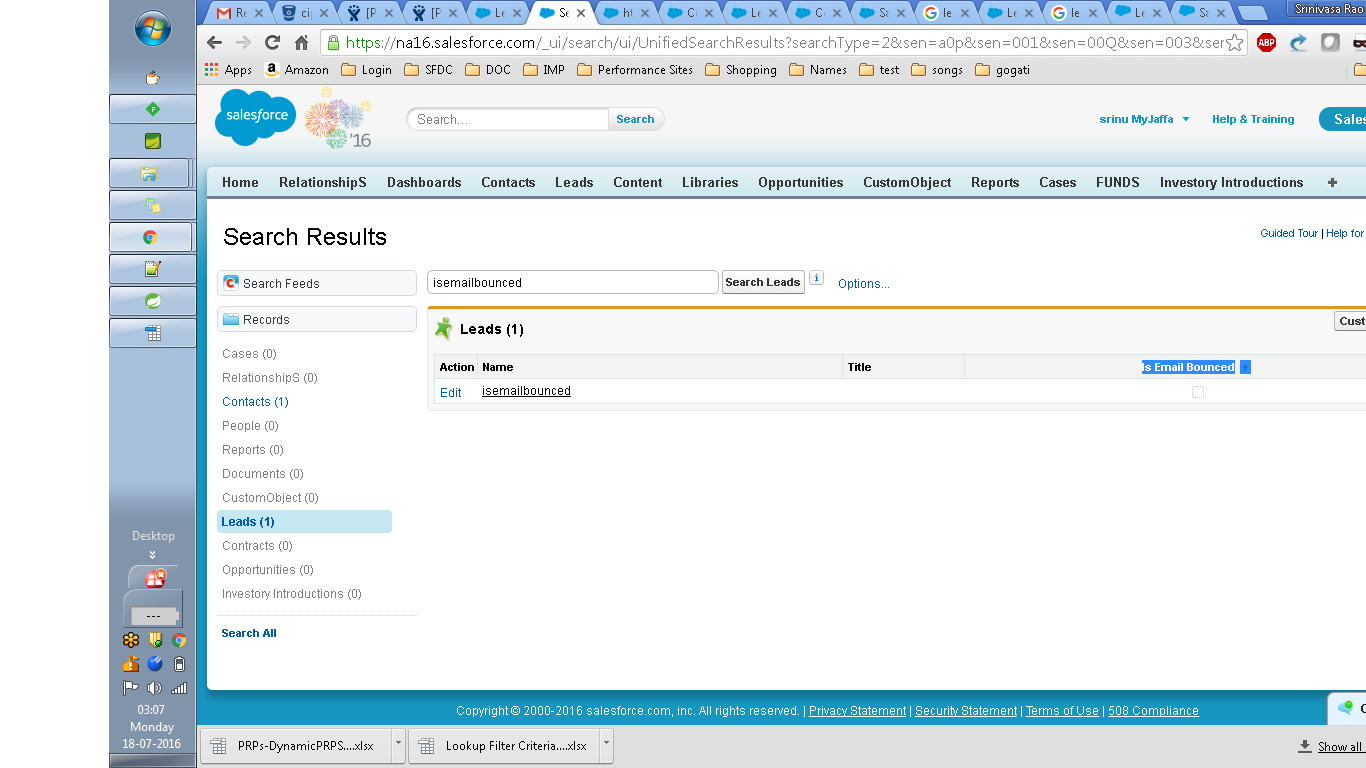Image resolution: width=1366 pixels, height=768 pixels.
Task: Toggle the Is Email Bounced checkbox for isemailbounced
Action: (1198, 392)
